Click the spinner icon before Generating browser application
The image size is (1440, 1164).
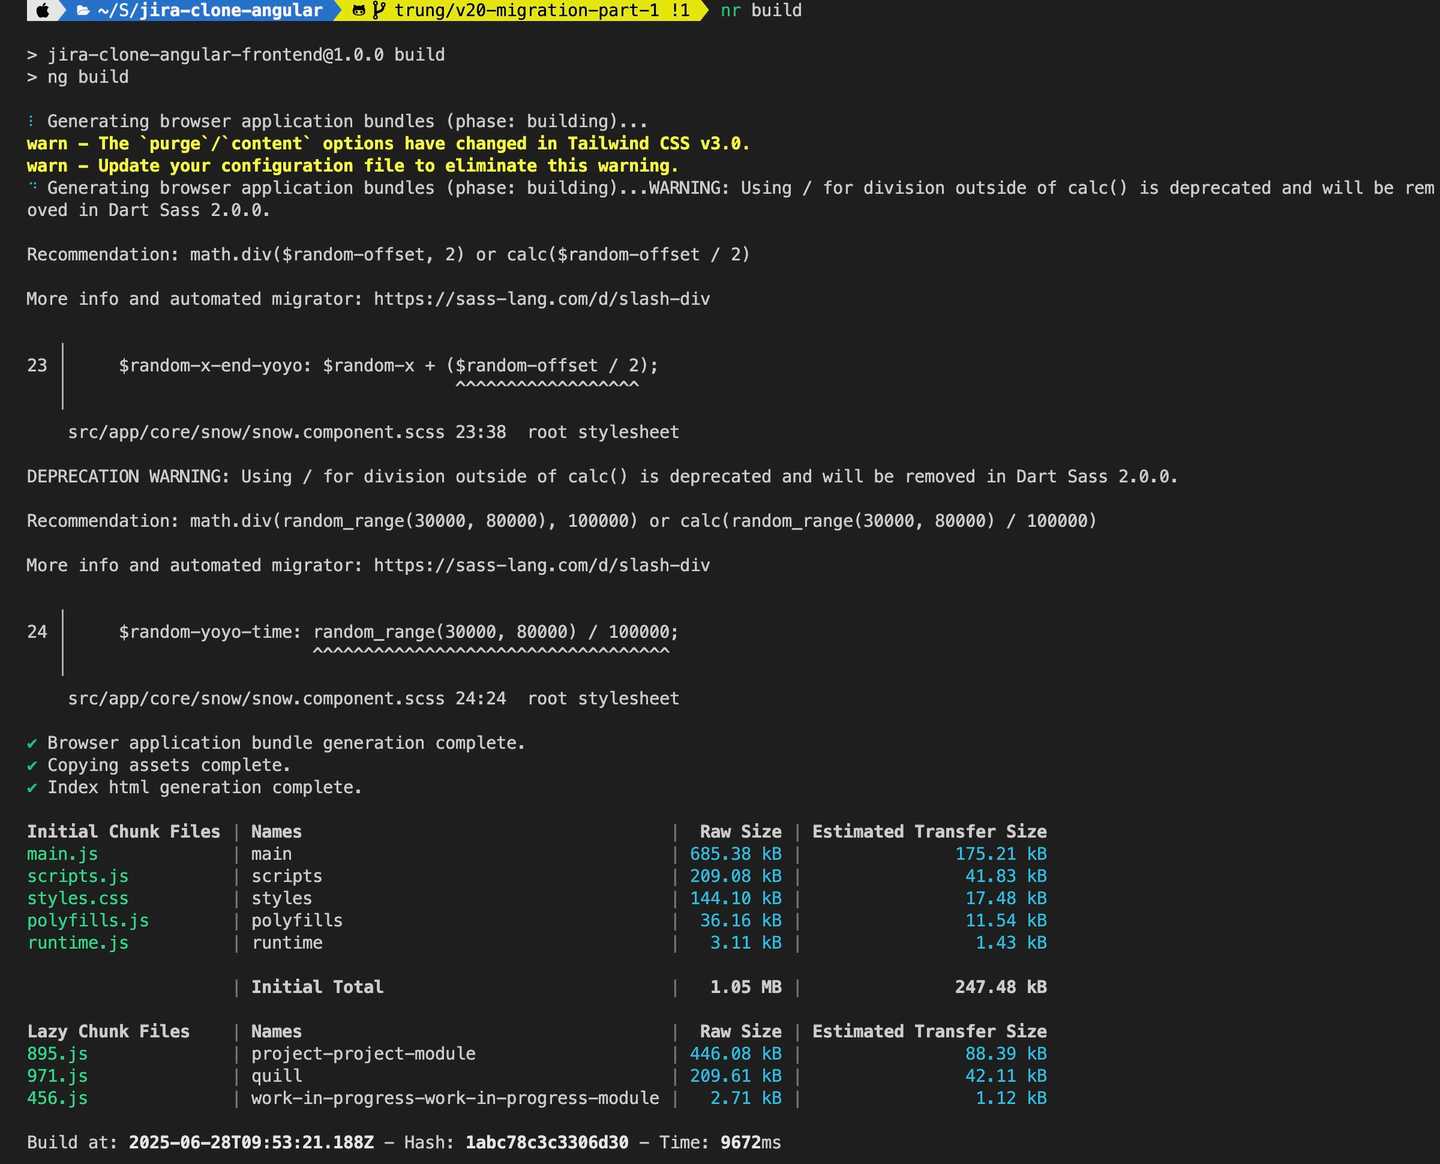click(x=30, y=121)
